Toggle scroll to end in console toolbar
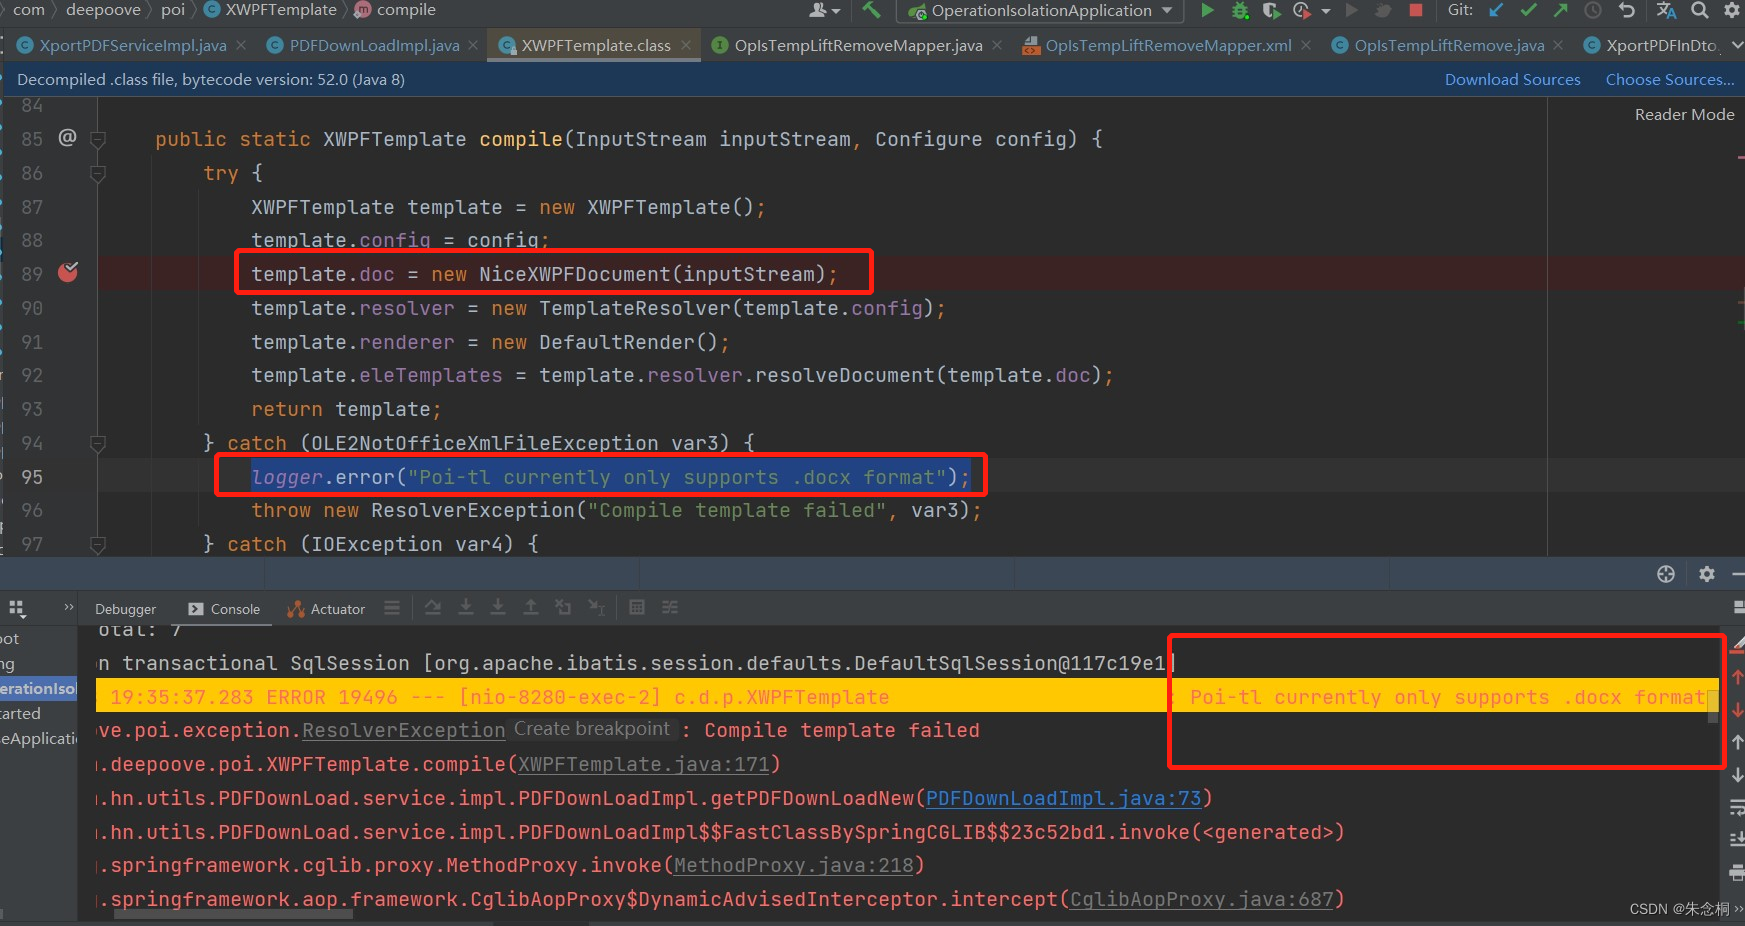 [x=1737, y=840]
